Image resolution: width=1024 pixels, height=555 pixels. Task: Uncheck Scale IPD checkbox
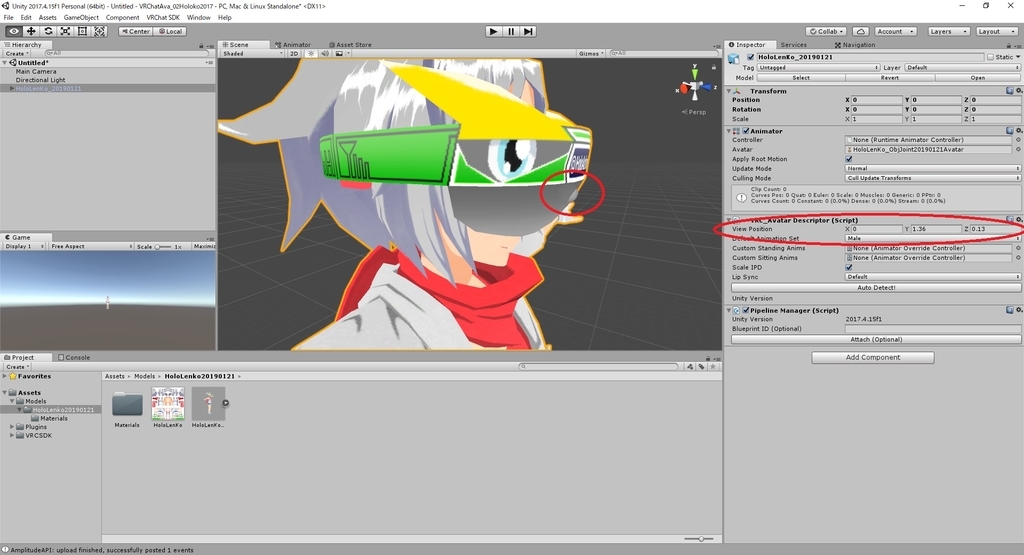click(x=849, y=267)
